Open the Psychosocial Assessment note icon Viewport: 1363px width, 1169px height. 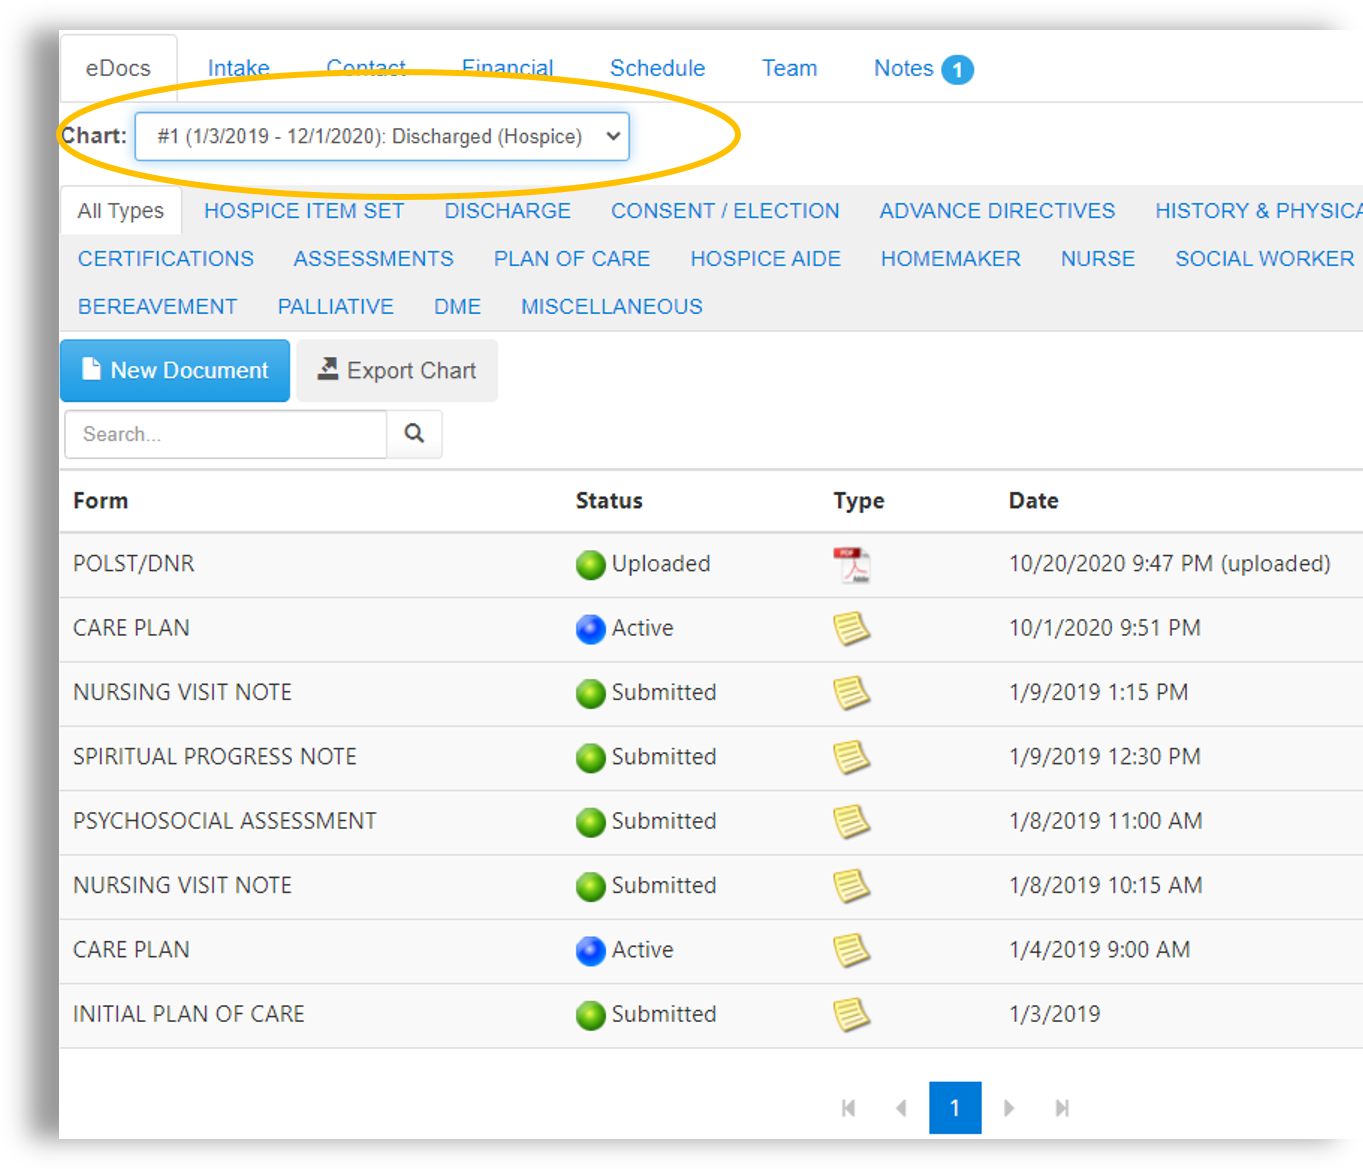tap(851, 822)
